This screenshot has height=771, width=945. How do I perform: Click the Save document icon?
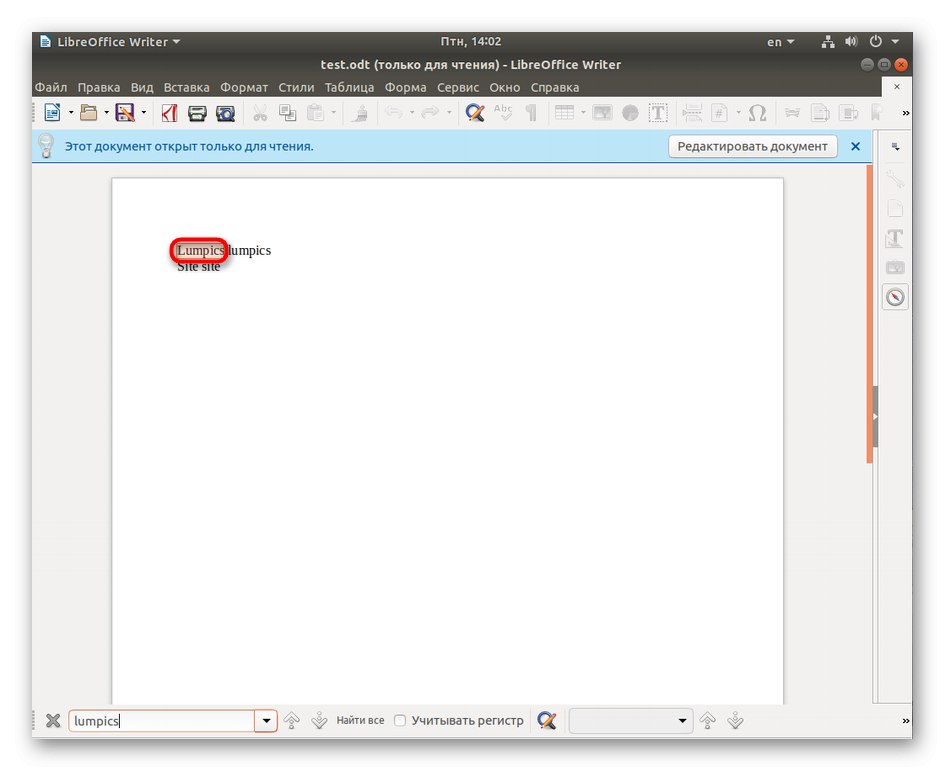[125, 113]
